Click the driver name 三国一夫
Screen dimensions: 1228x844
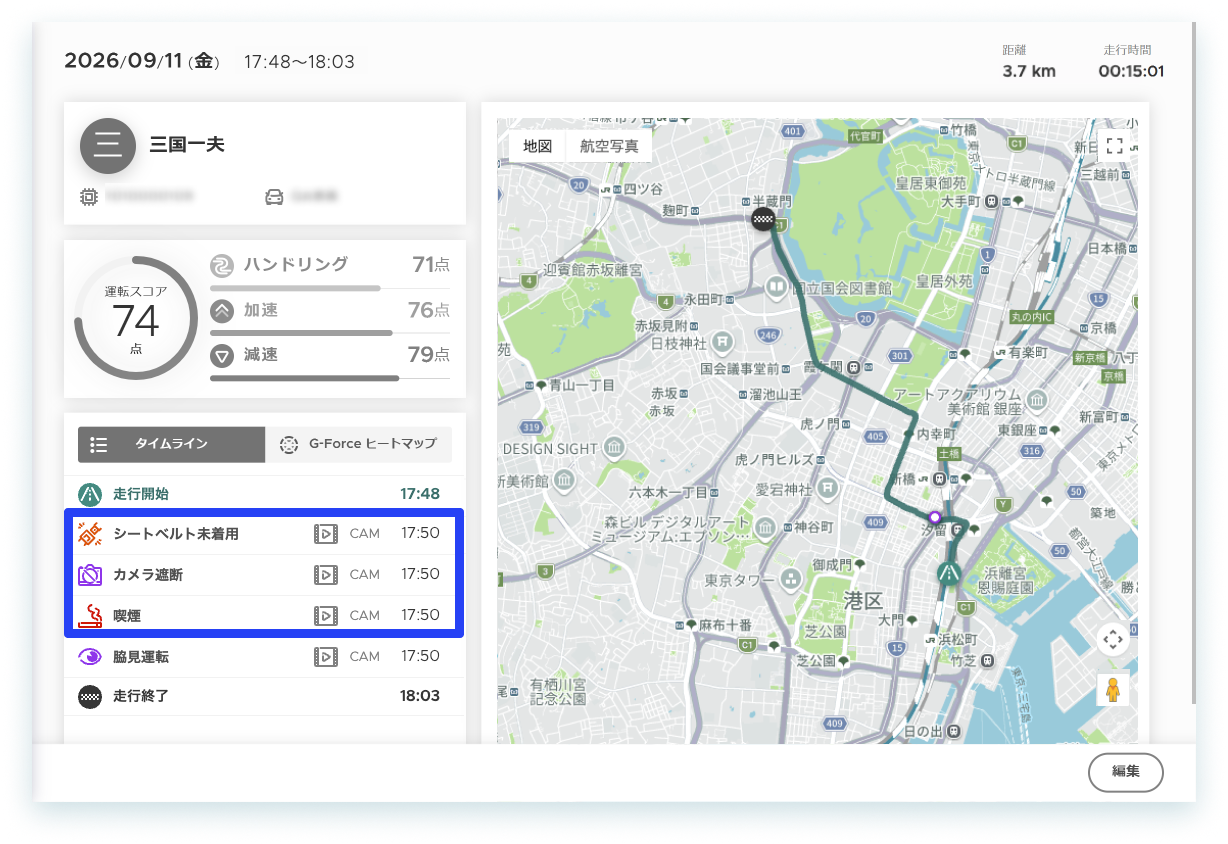[x=187, y=145]
